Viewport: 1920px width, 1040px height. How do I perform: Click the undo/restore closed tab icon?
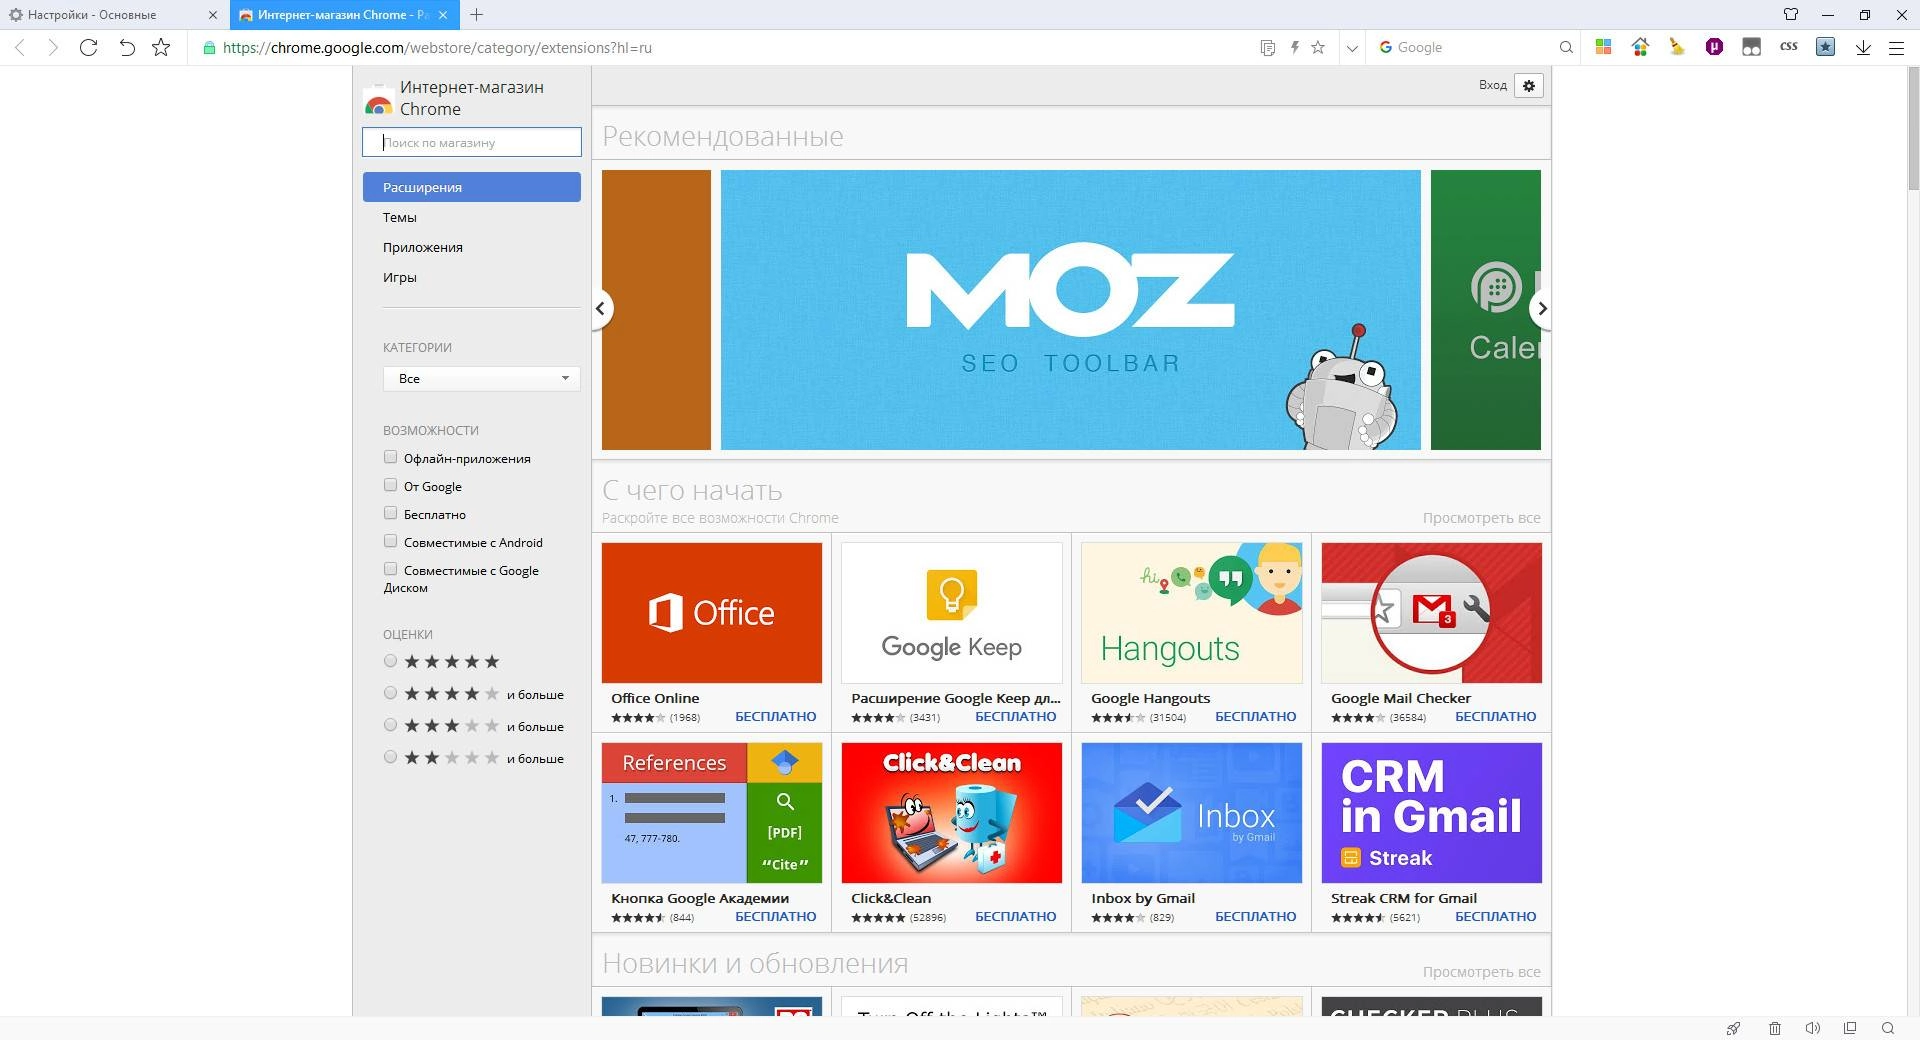(x=126, y=47)
